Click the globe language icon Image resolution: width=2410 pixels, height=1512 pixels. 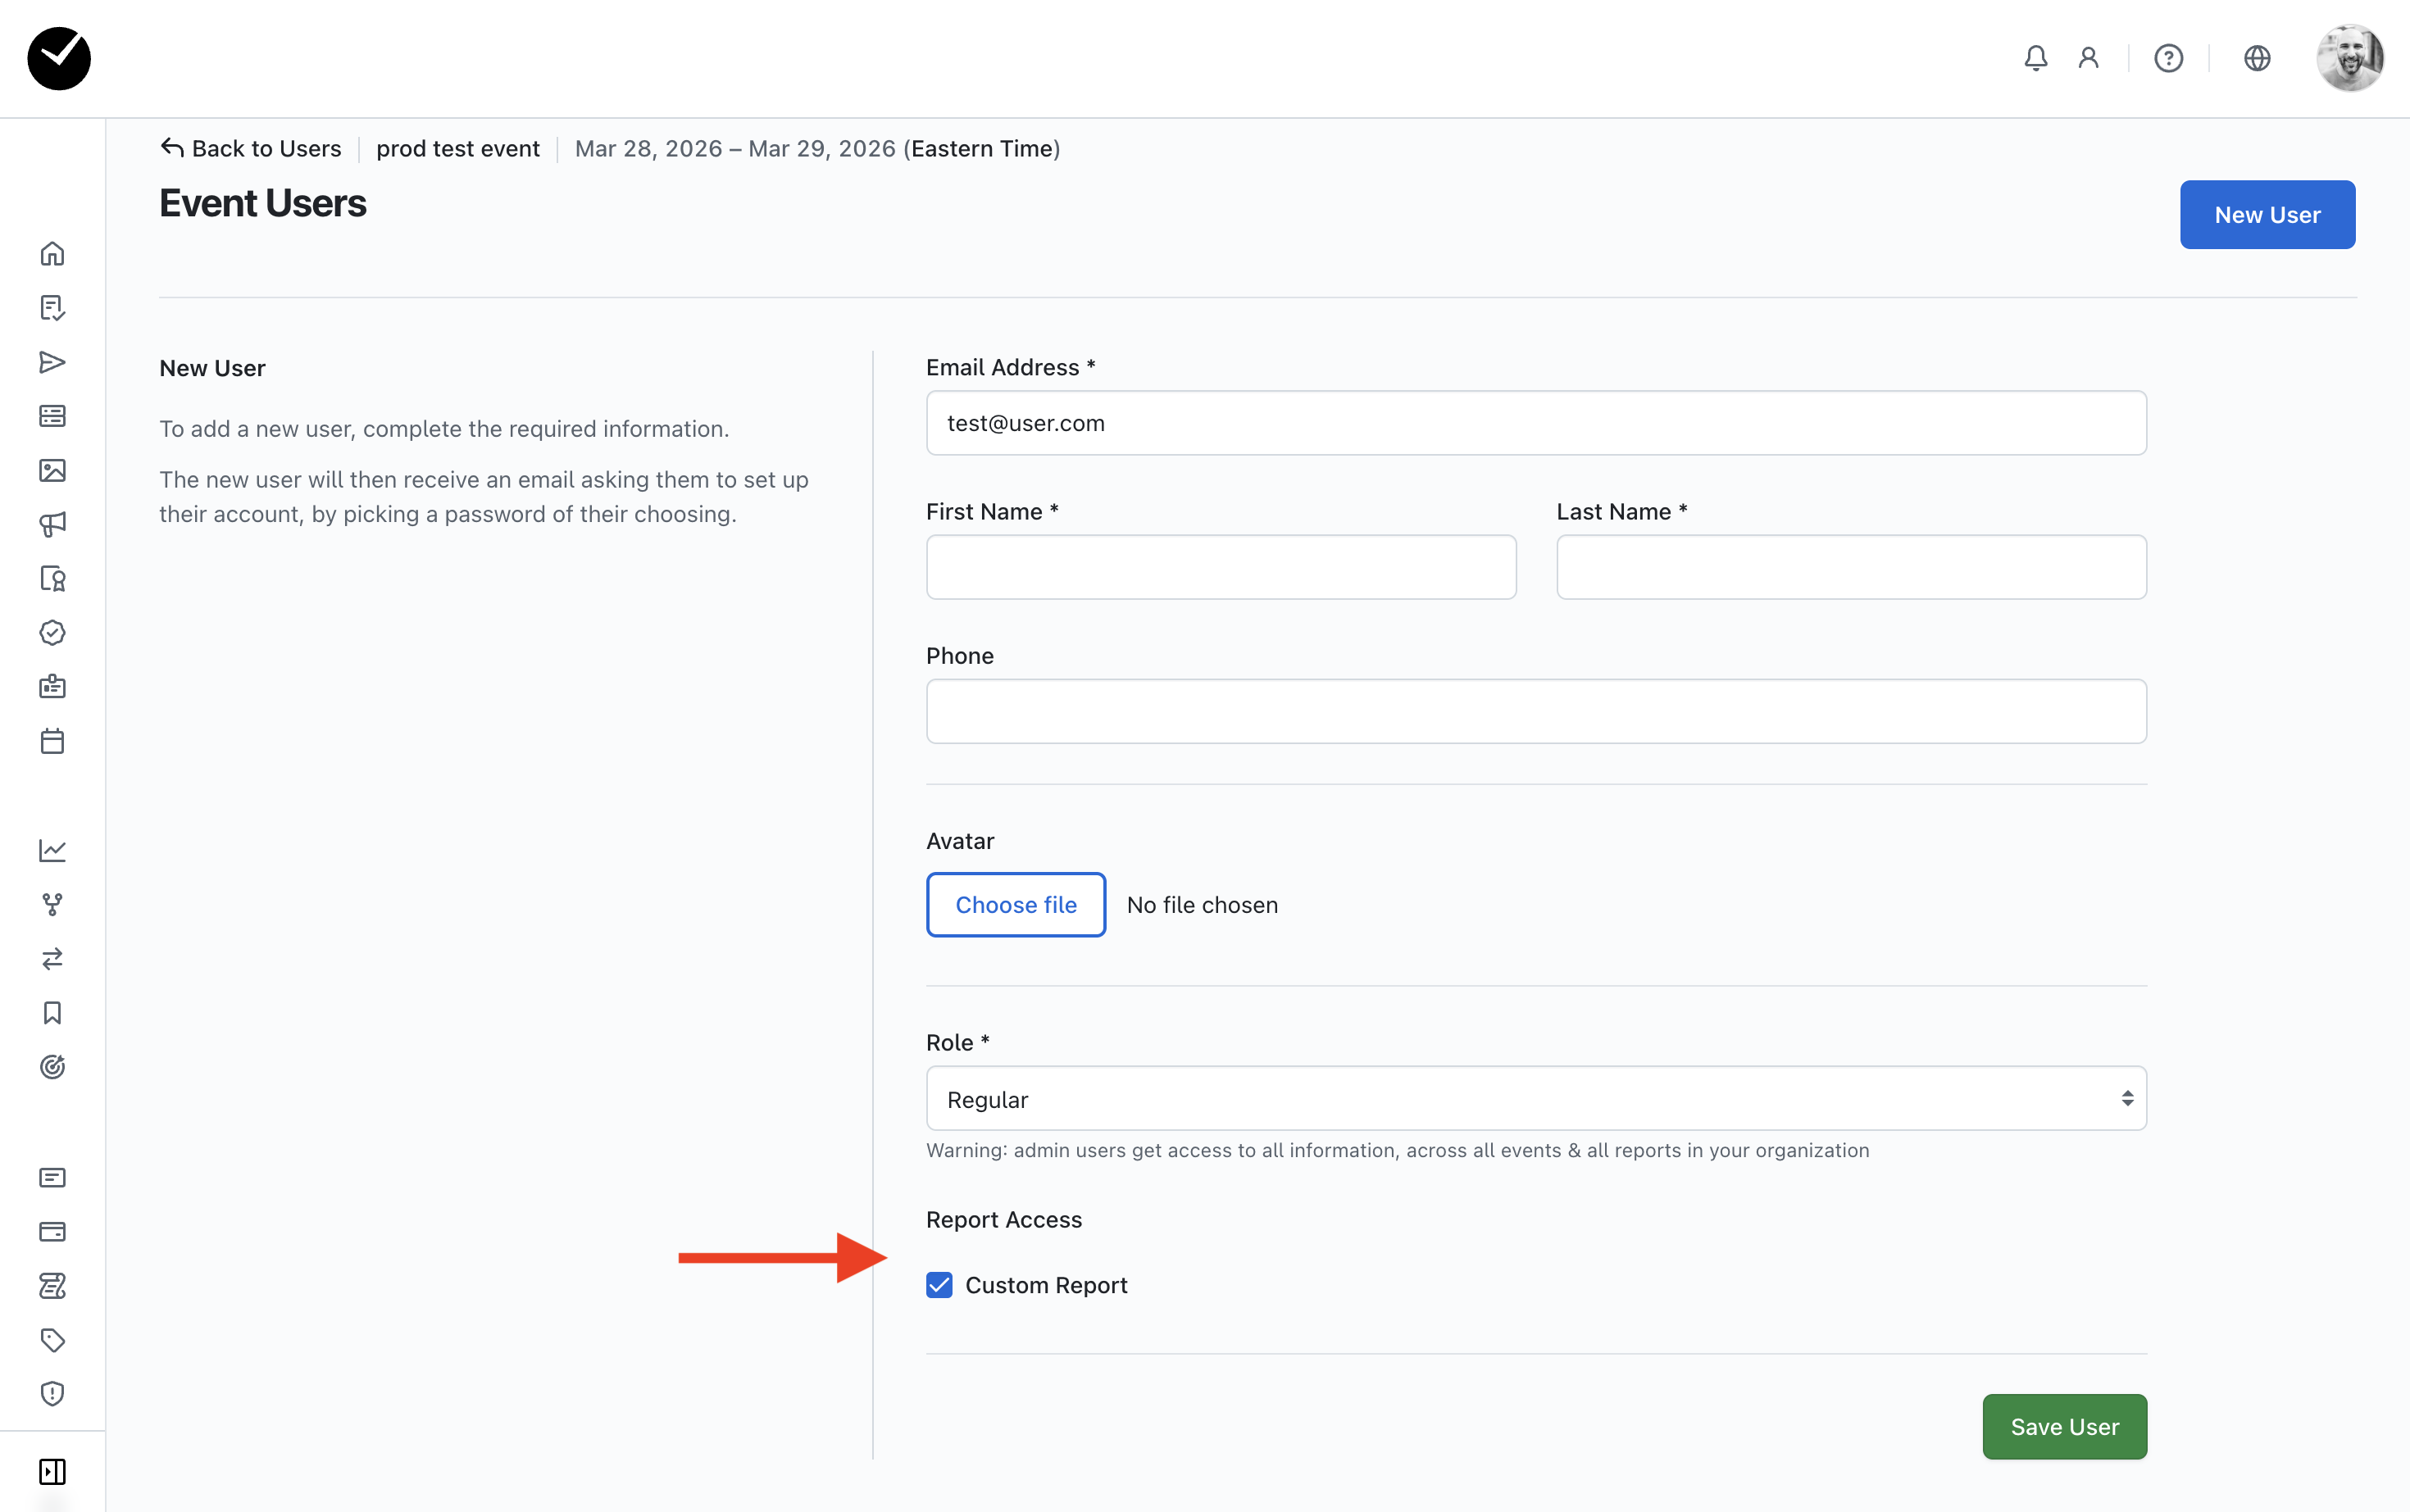coord(2256,58)
